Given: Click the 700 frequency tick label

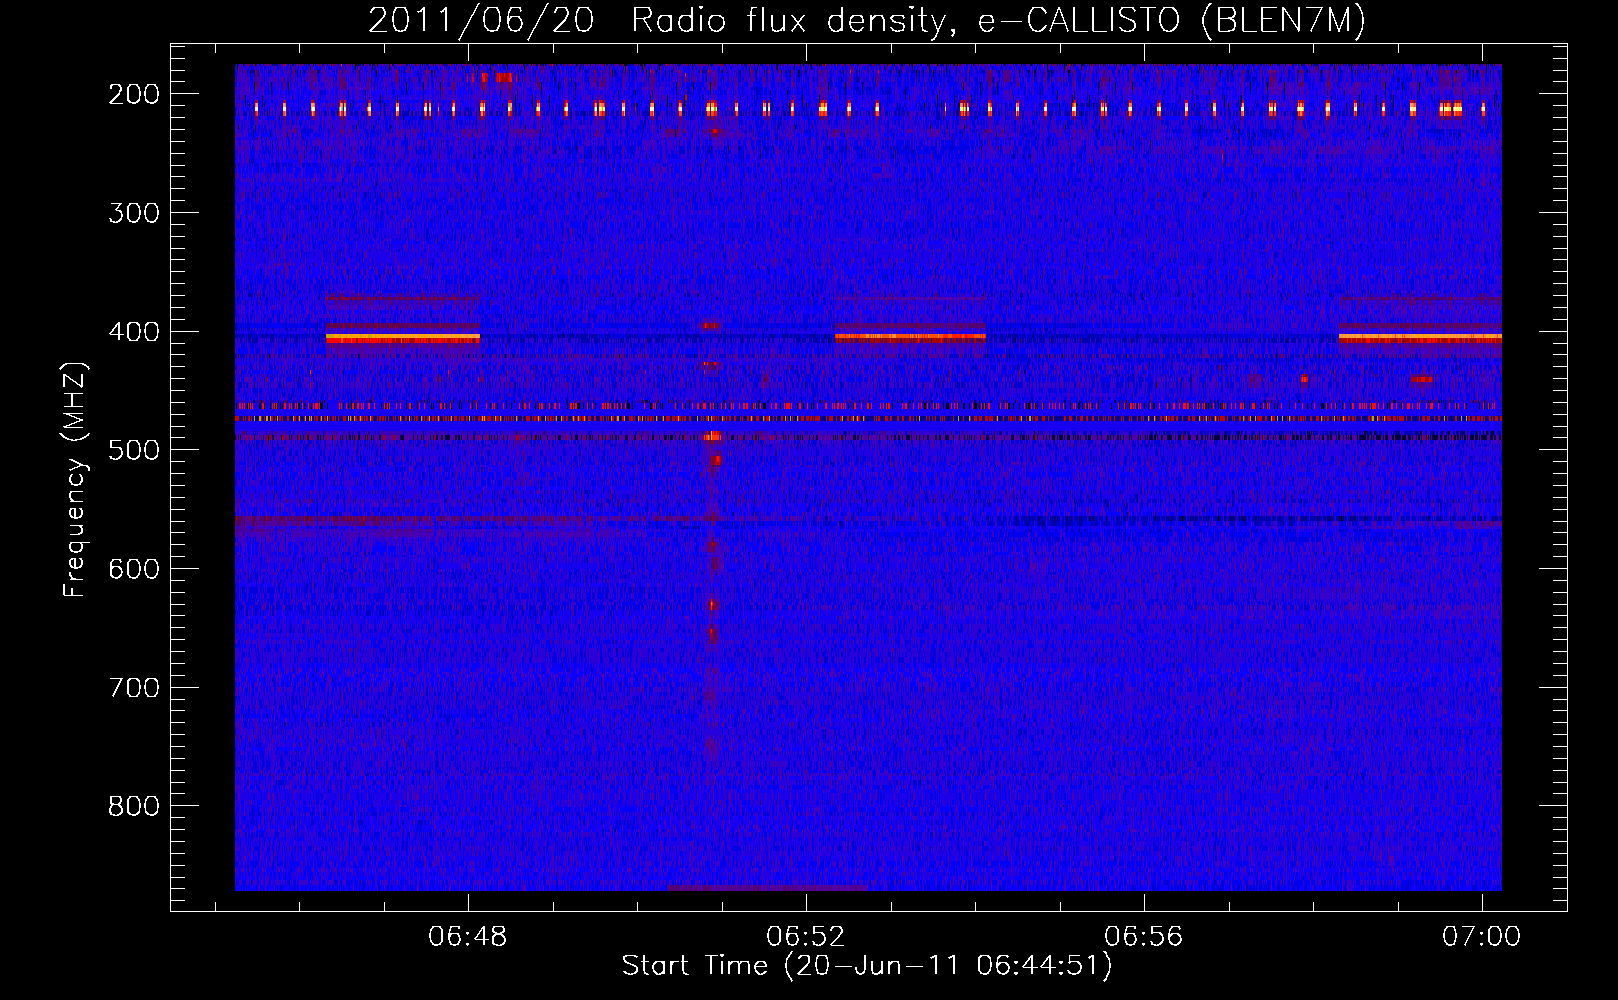Looking at the screenshot, I should click(x=134, y=688).
